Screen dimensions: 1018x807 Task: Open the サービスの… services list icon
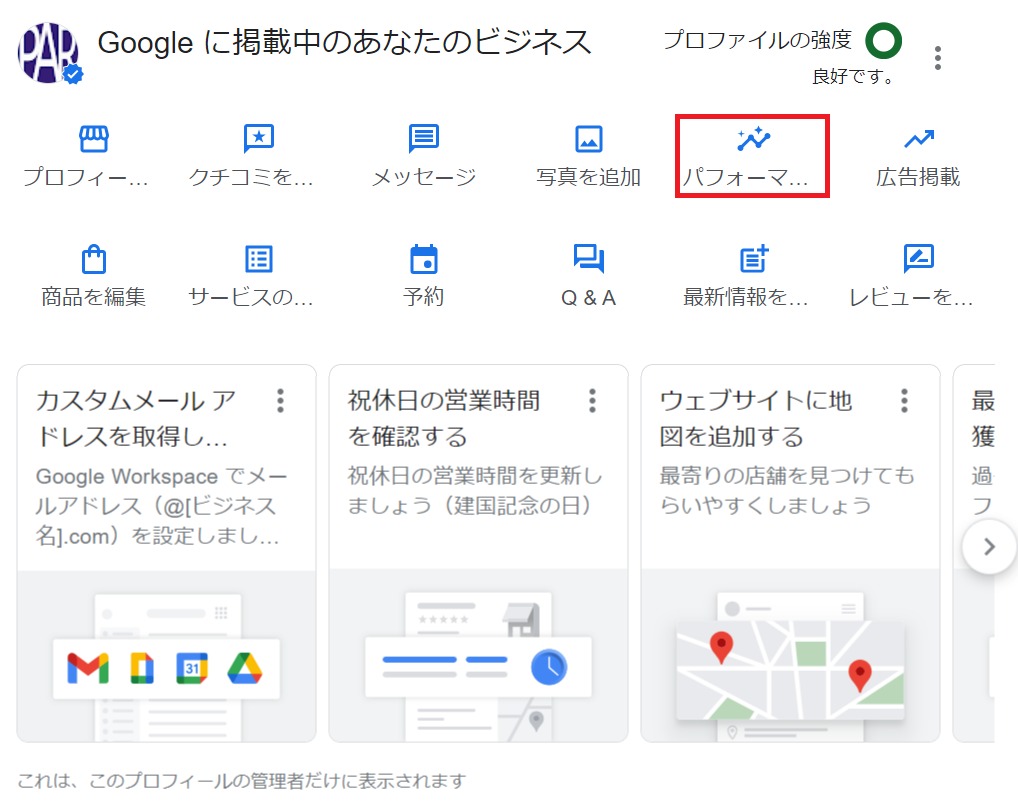258,259
